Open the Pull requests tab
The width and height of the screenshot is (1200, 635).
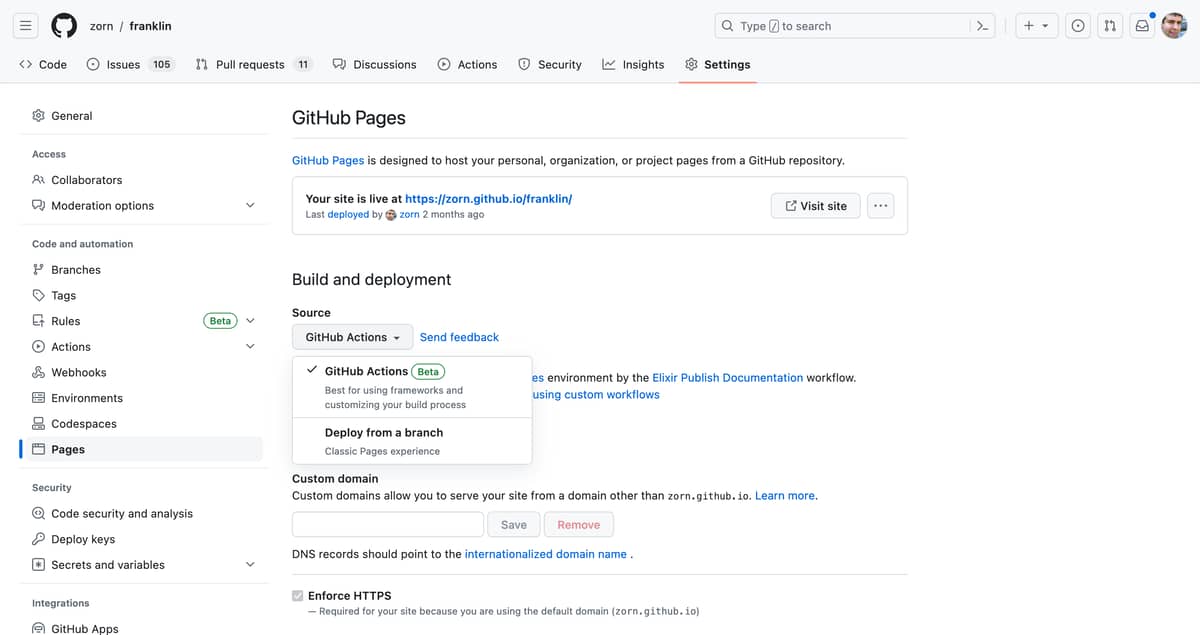[x=253, y=64]
